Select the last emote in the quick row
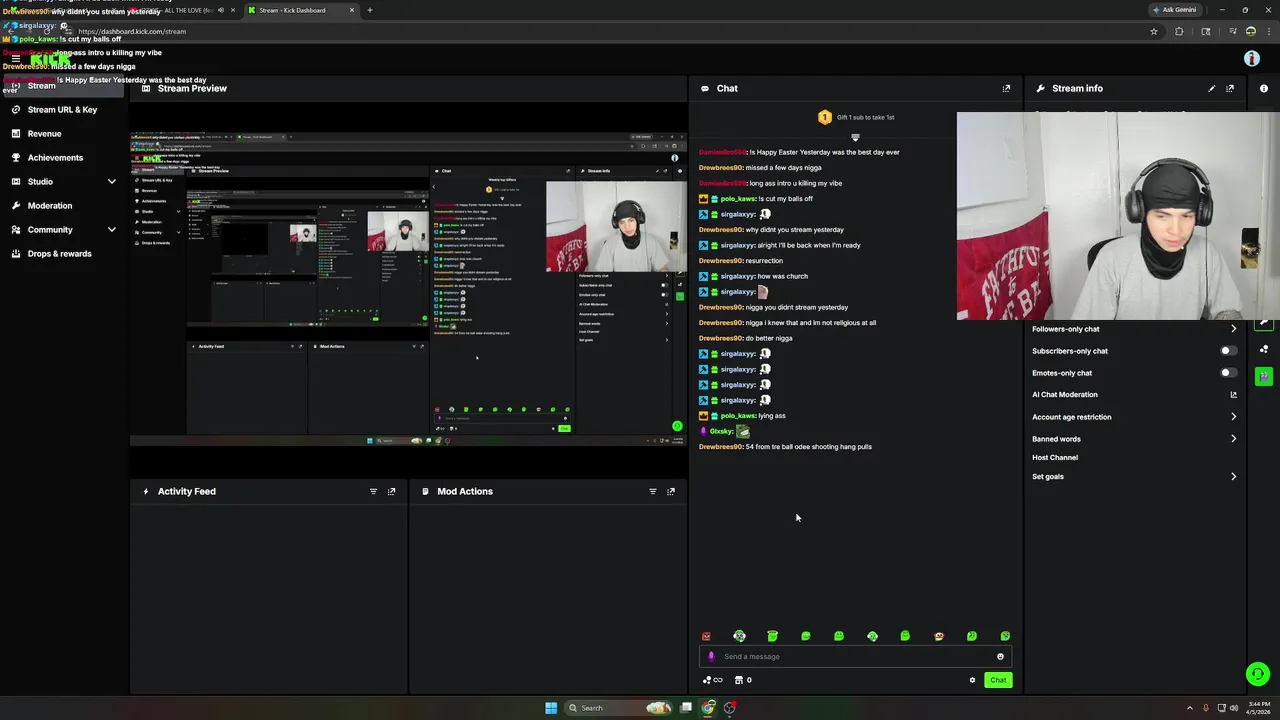The height and width of the screenshot is (720, 1280). (1005, 636)
